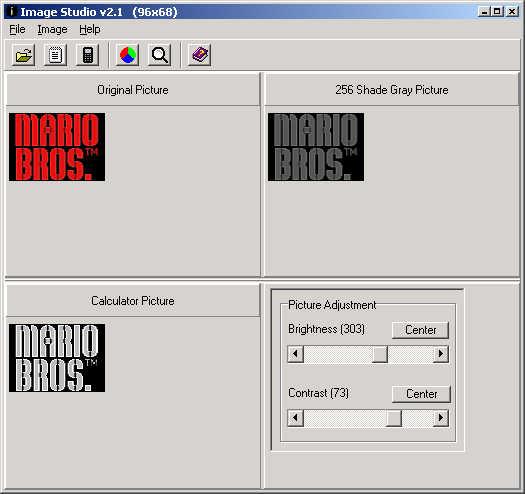Increase brightness with right arrow
Screen dimensions: 525x494
pyautogui.click(x=441, y=354)
